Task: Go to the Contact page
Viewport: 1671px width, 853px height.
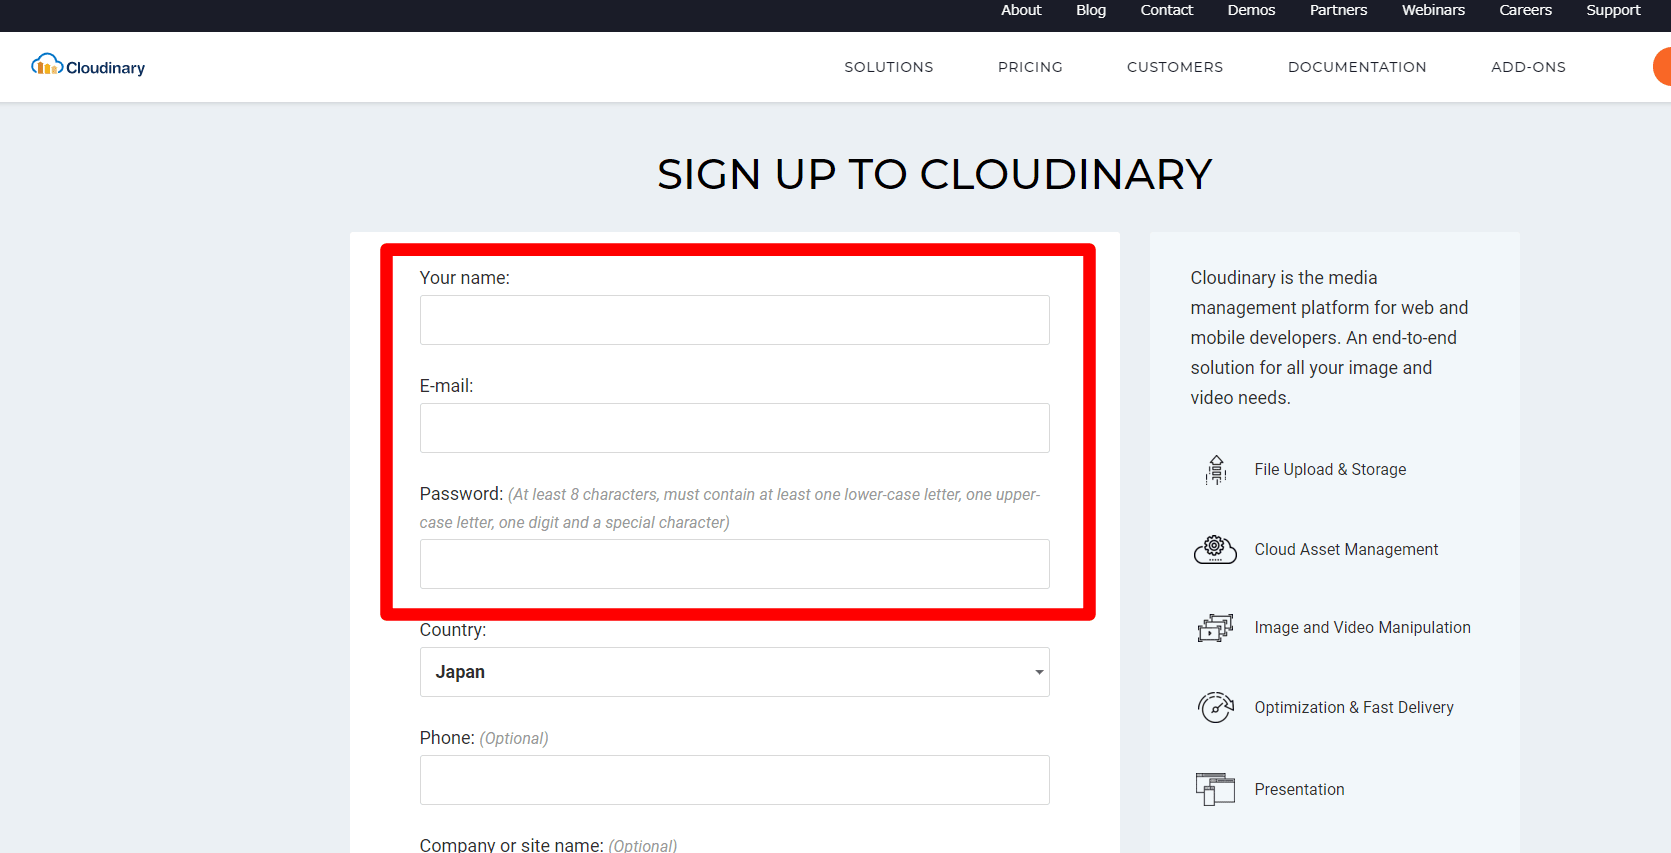Action: point(1167,10)
